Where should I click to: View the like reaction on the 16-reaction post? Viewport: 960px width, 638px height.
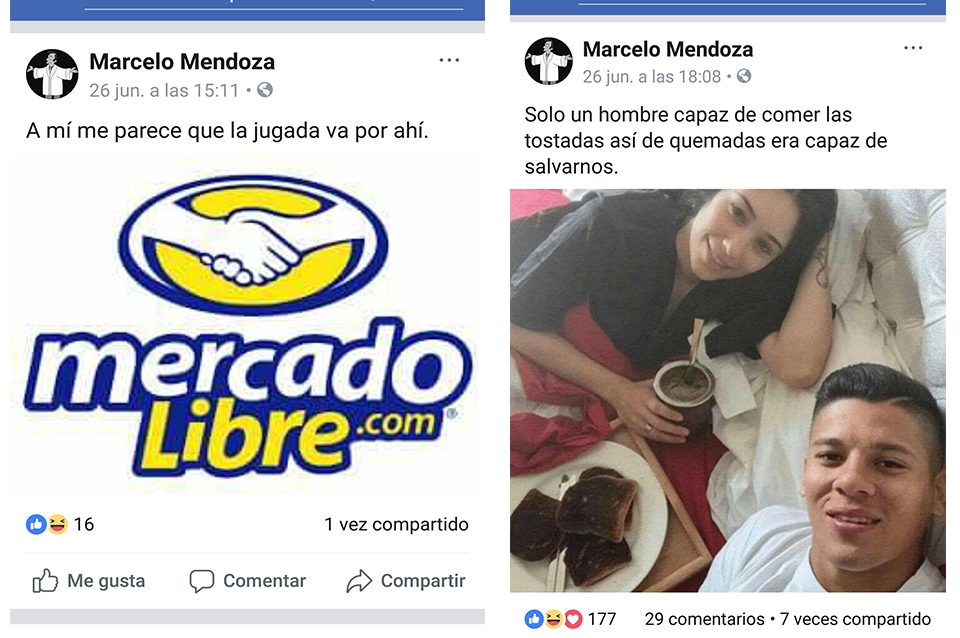[x=36, y=524]
